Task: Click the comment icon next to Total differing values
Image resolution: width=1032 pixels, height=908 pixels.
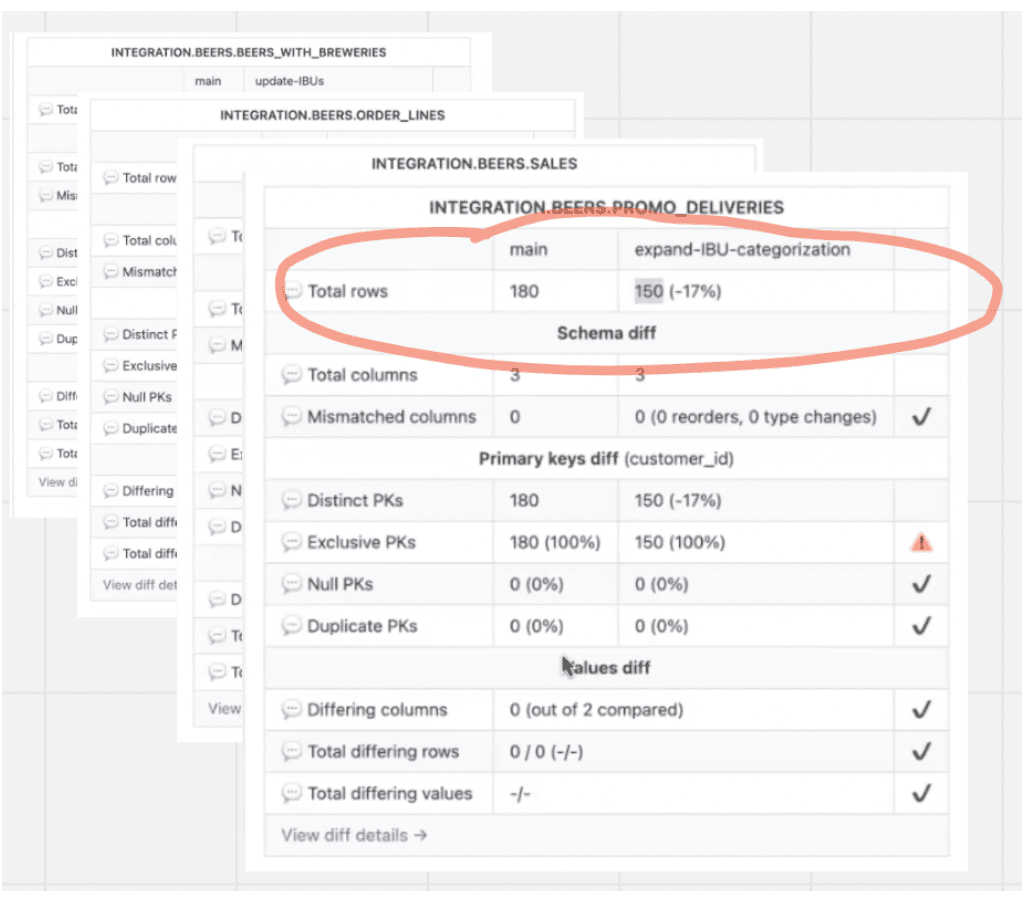Action: click(x=291, y=793)
